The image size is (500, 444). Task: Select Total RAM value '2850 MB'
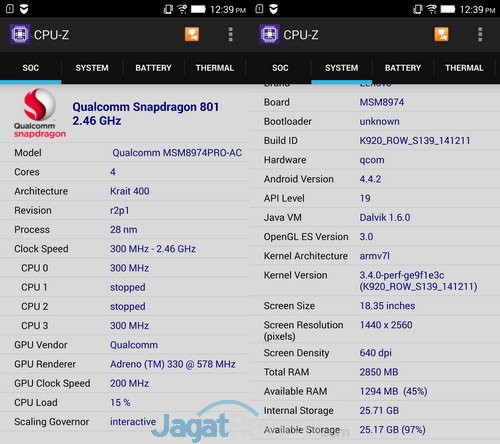point(379,372)
